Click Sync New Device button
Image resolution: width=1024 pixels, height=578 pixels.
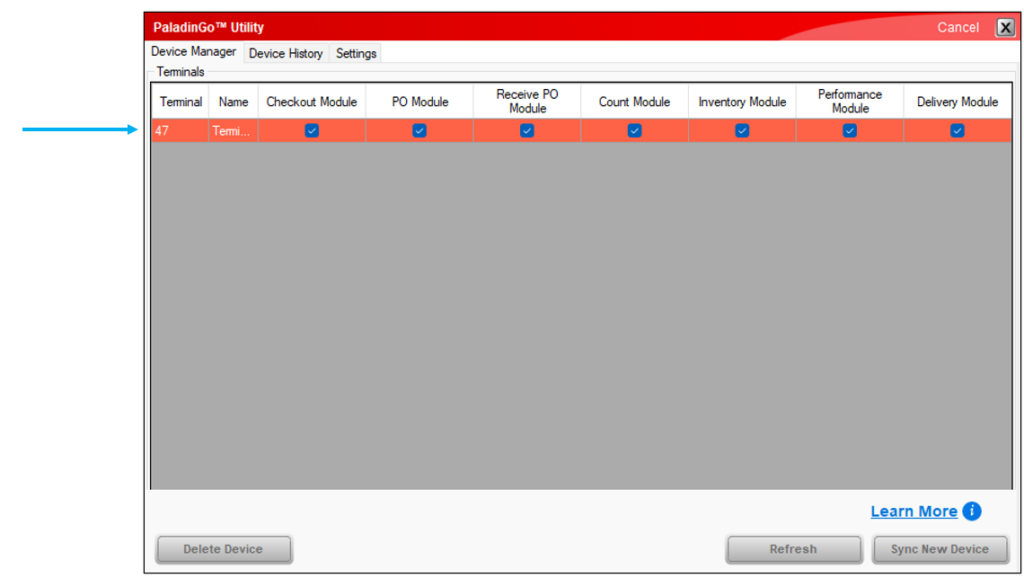940,549
